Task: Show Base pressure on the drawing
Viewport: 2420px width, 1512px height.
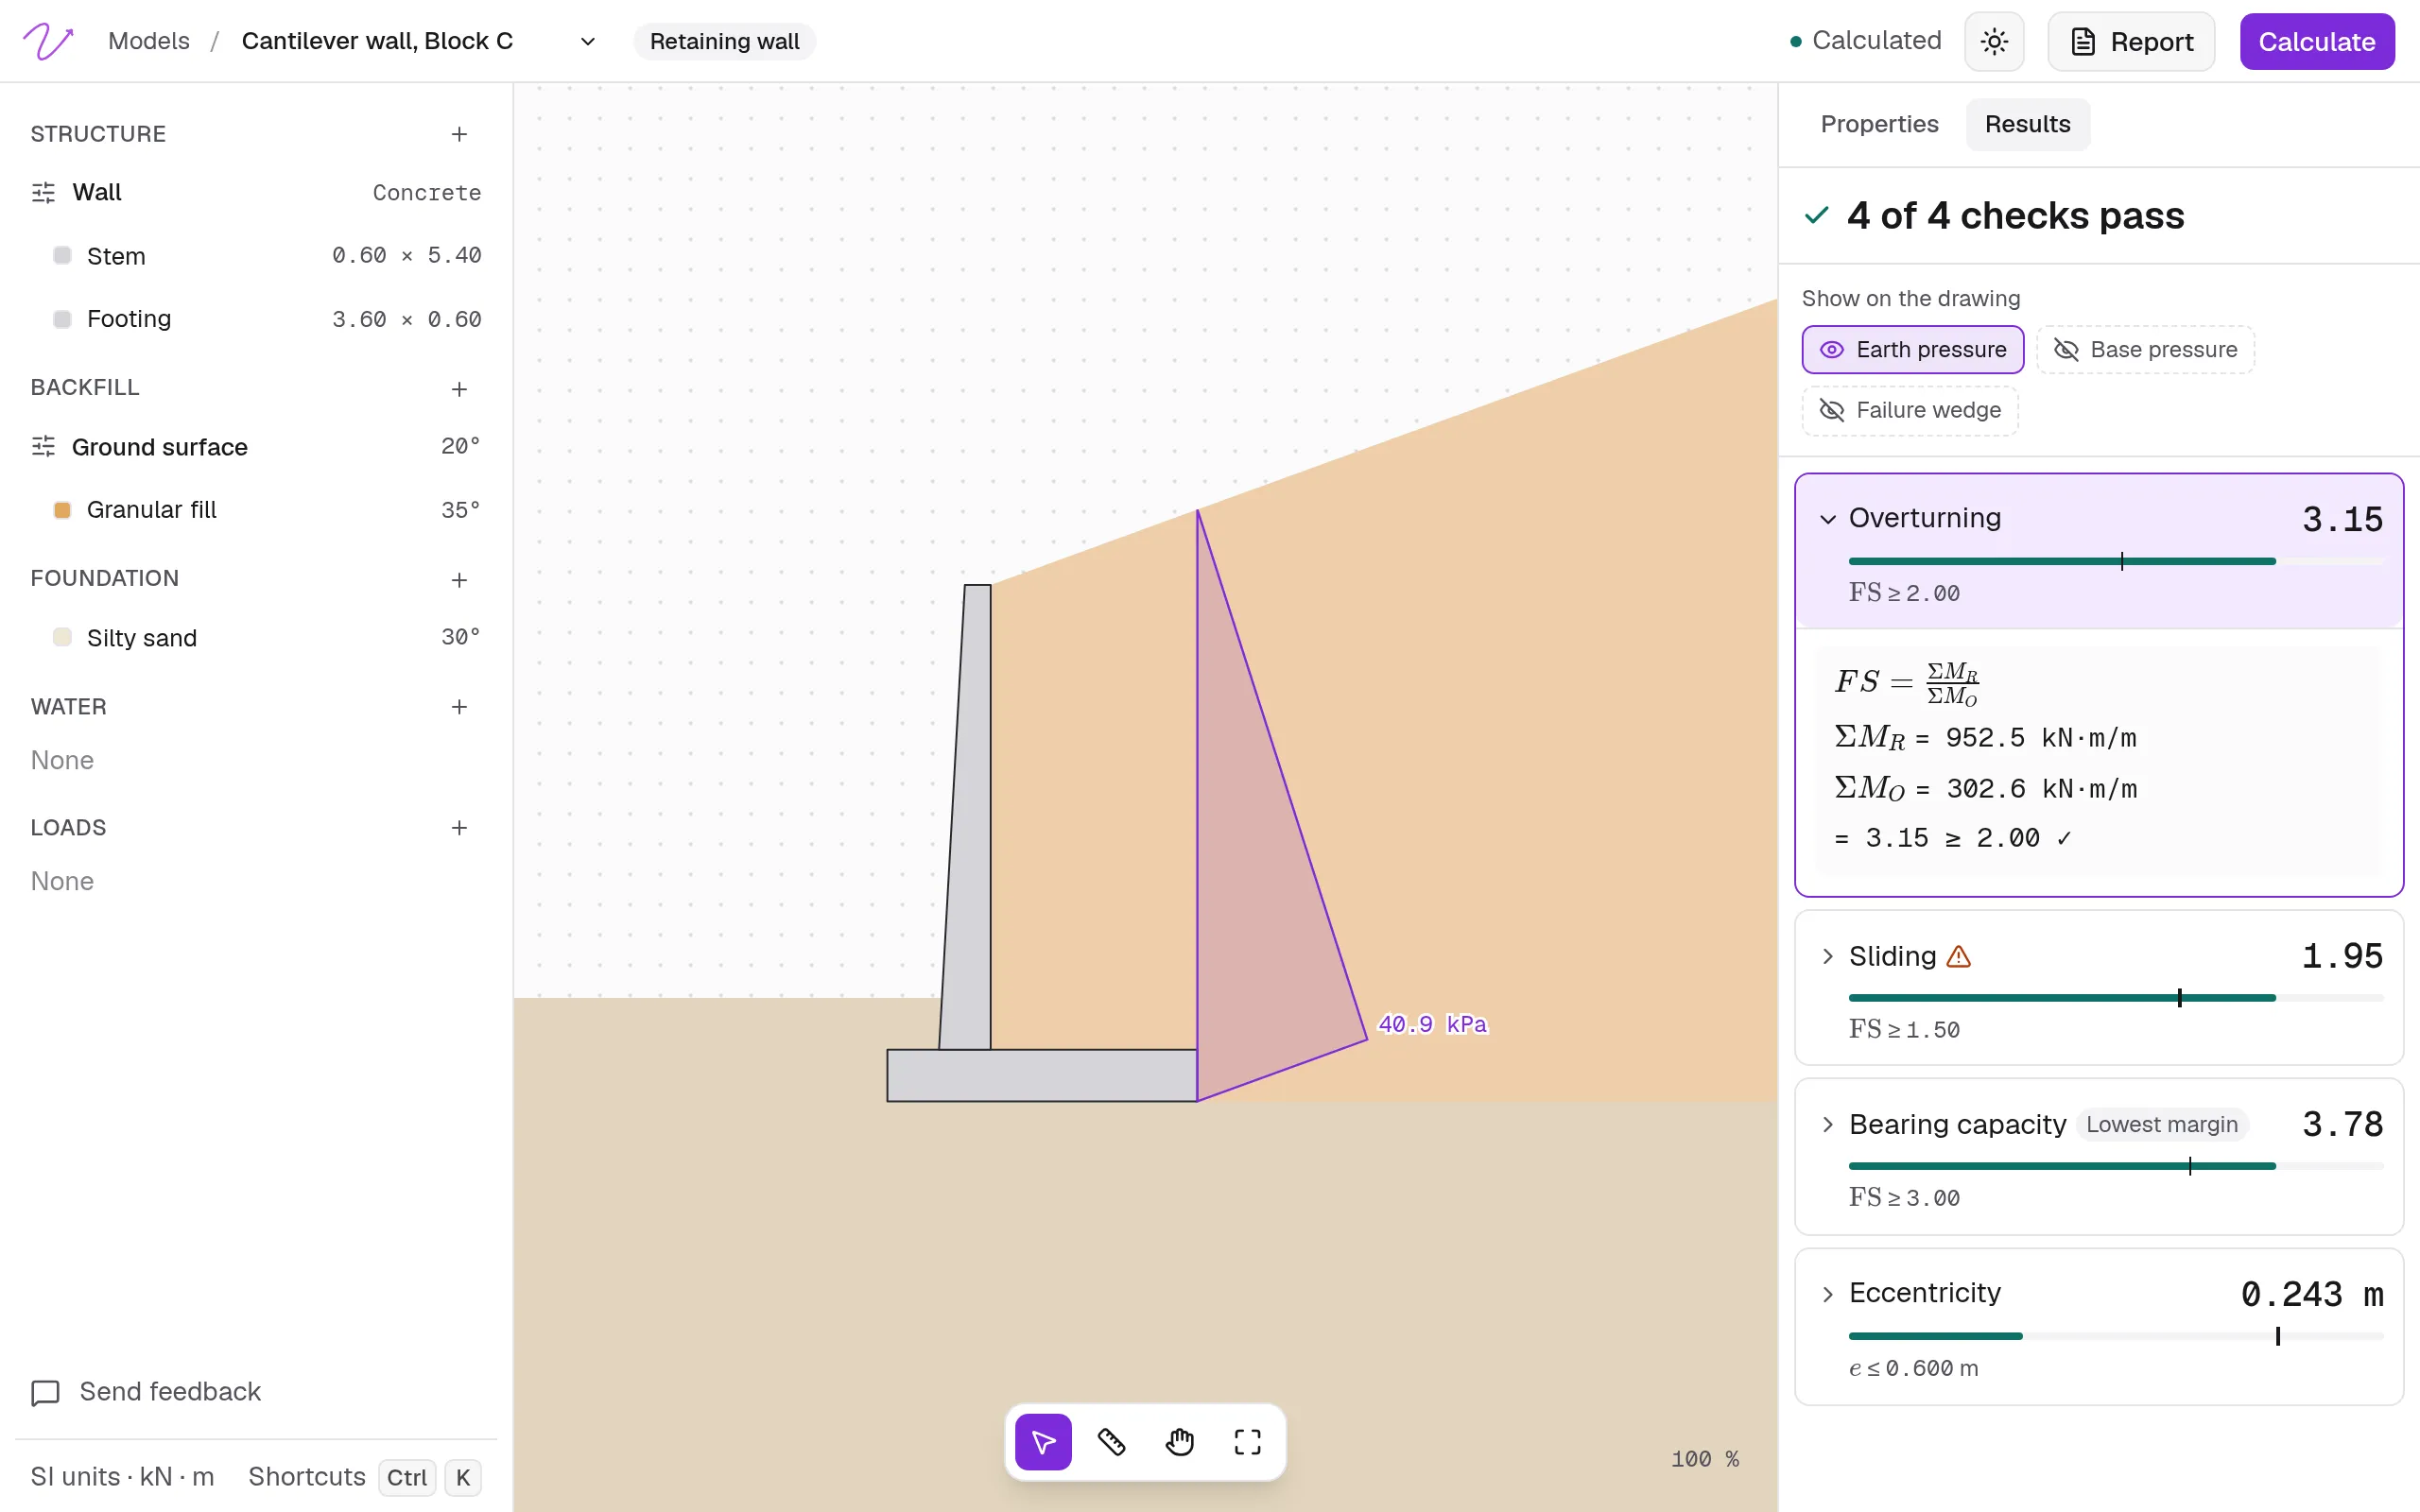Action: [2145, 350]
